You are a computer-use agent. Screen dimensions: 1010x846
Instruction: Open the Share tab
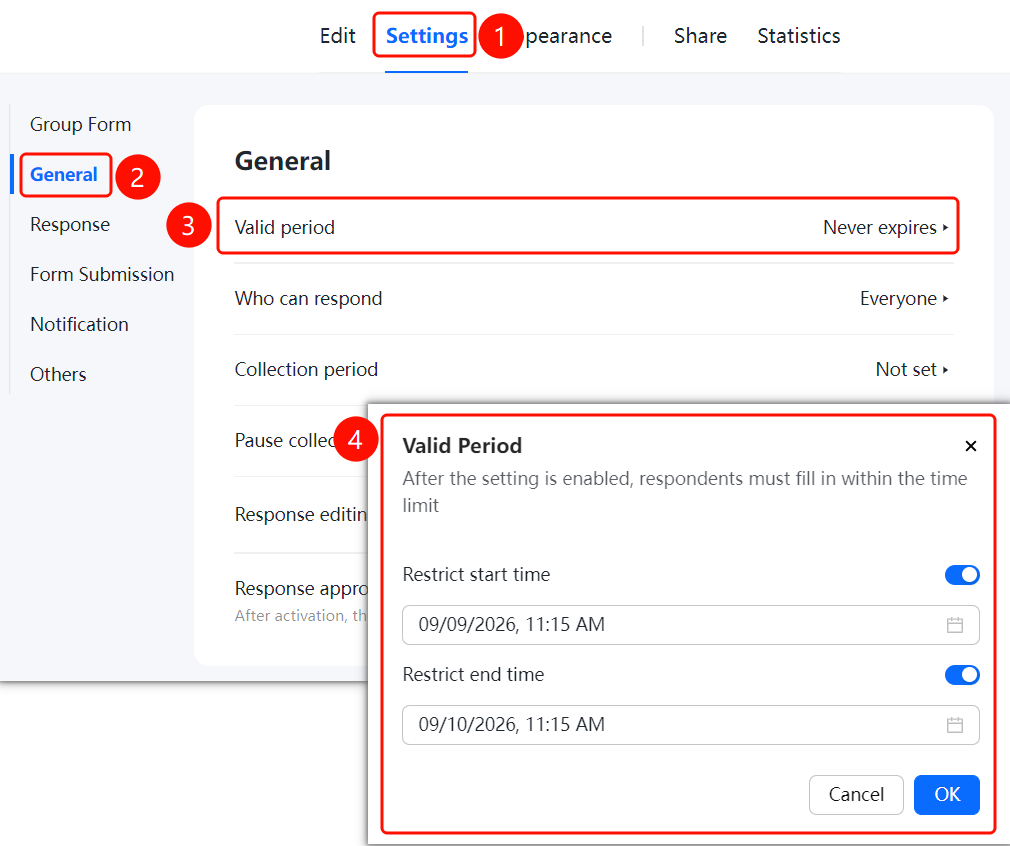click(x=700, y=35)
